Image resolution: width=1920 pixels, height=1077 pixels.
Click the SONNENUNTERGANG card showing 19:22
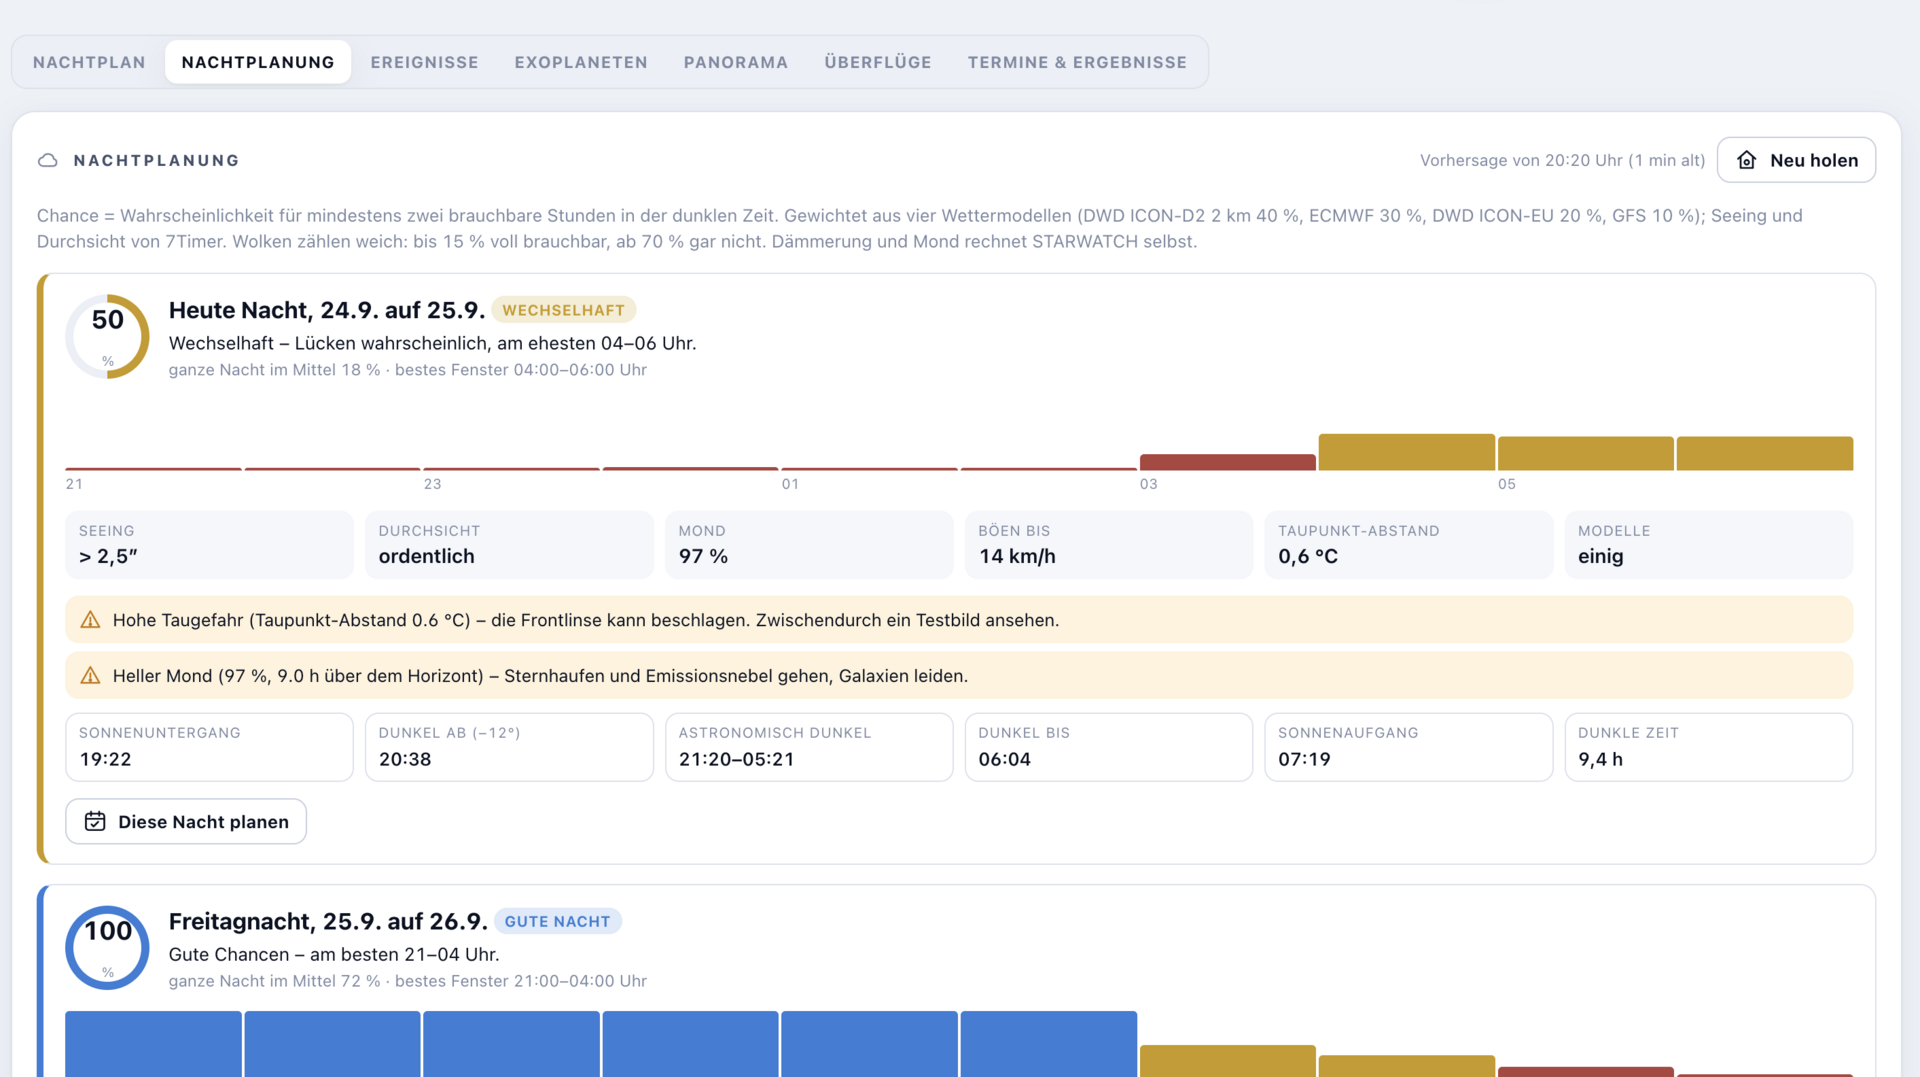click(209, 747)
